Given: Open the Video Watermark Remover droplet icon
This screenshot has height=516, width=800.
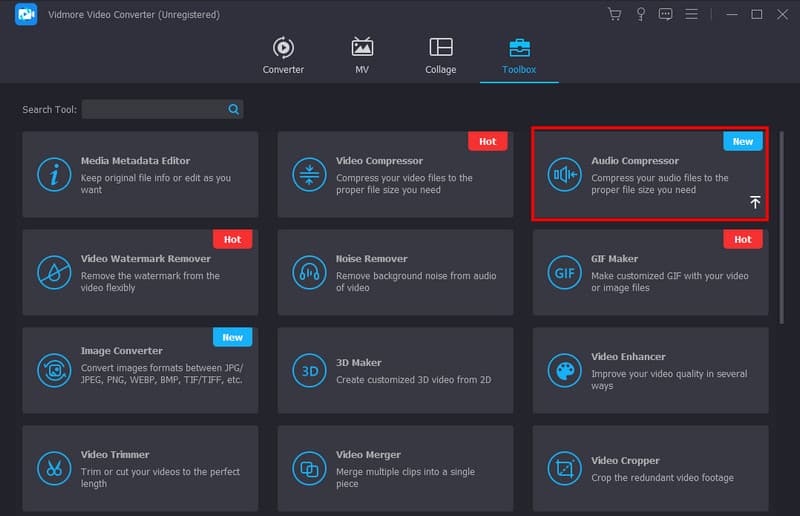Looking at the screenshot, I should 54,272.
